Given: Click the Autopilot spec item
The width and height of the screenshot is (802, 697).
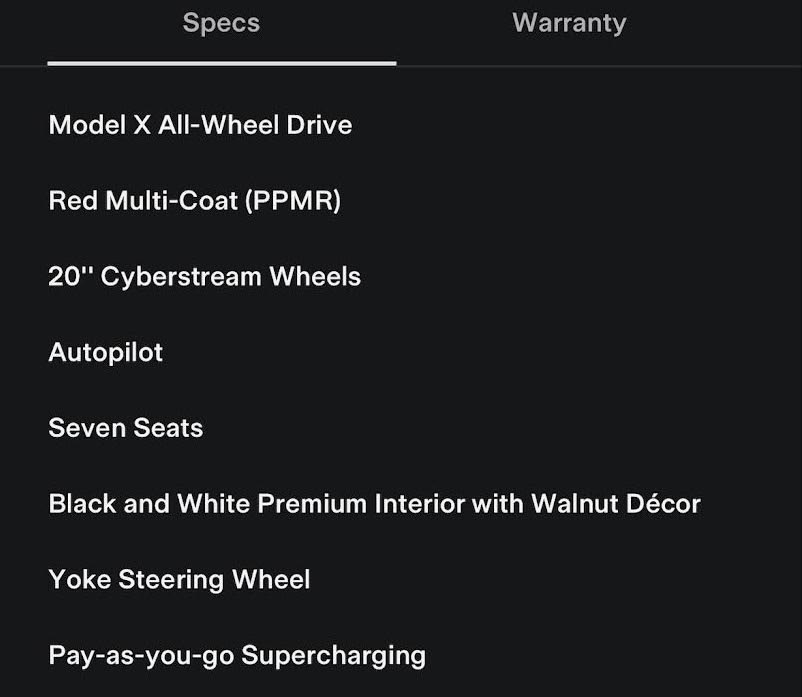Looking at the screenshot, I should (105, 353).
